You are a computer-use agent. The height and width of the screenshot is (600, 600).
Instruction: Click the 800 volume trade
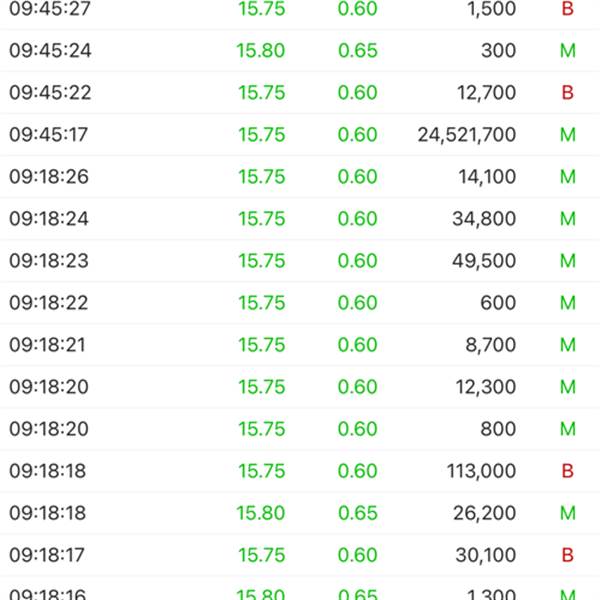click(x=498, y=429)
